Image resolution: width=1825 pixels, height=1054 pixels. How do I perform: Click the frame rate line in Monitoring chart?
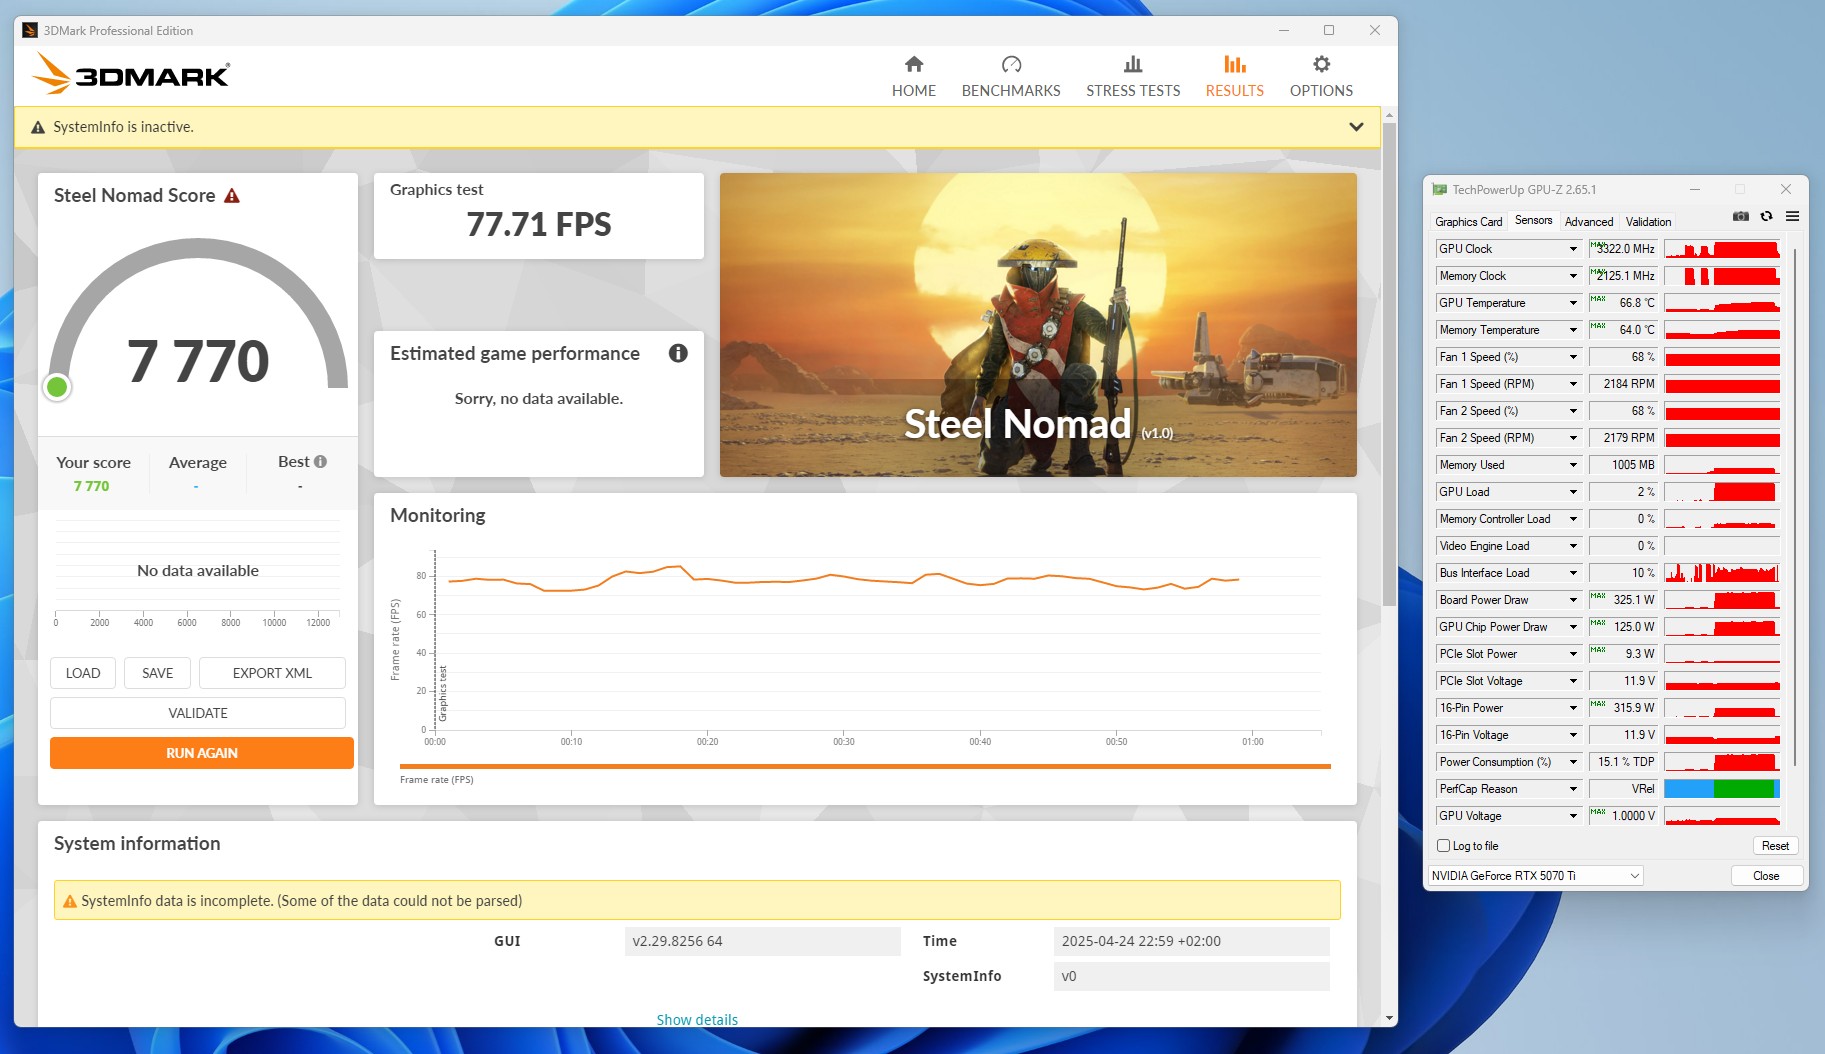pyautogui.click(x=843, y=578)
